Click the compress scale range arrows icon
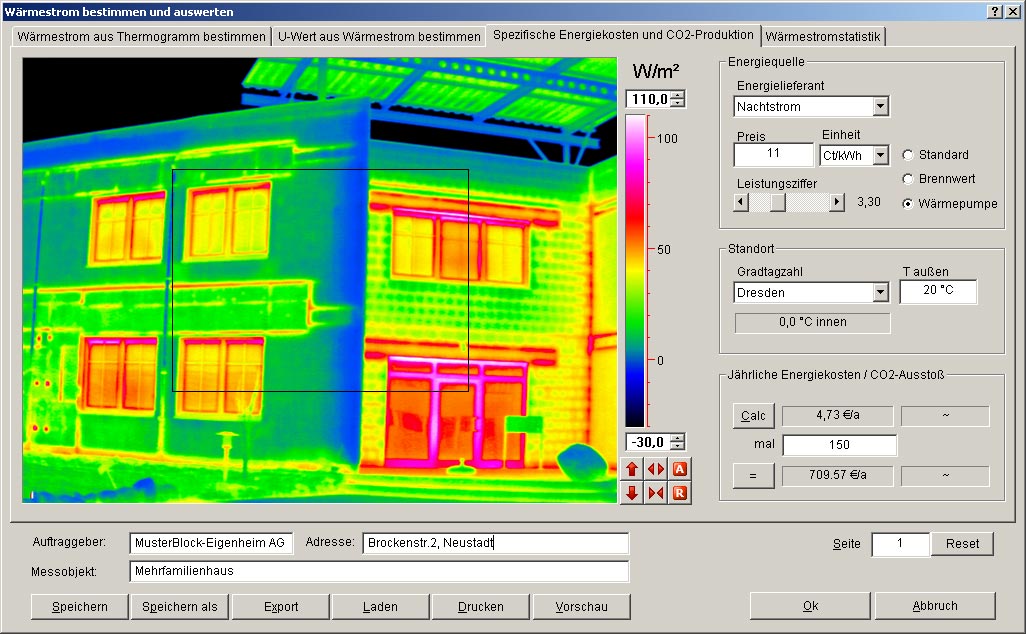This screenshot has height=634, width=1026. coord(656,492)
